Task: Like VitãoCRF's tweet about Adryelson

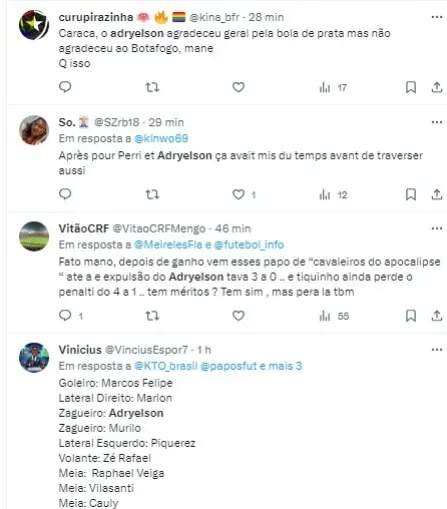Action: (238, 316)
